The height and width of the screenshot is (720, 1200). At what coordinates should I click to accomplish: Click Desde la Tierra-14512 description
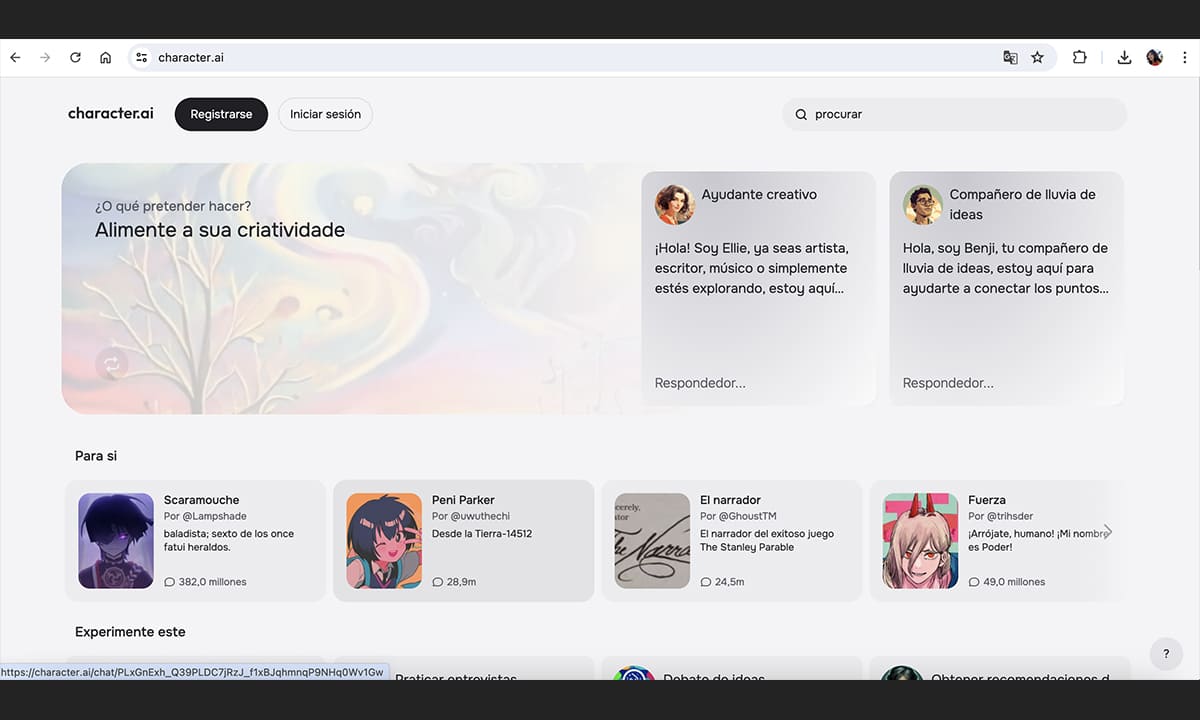(482, 534)
